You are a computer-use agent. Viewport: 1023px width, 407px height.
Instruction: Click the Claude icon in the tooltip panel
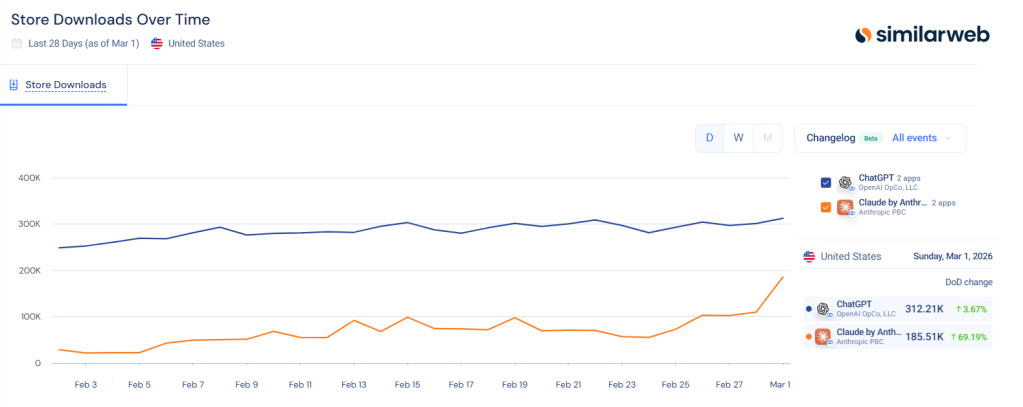823,337
